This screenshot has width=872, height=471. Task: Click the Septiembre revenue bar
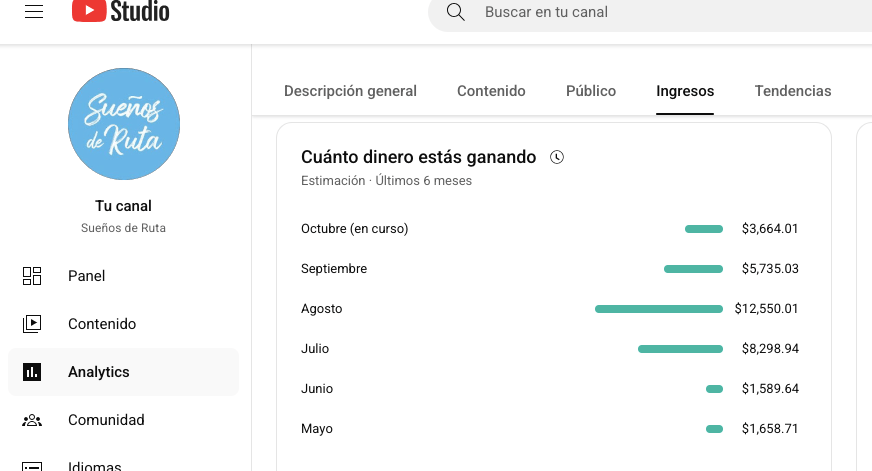point(693,269)
